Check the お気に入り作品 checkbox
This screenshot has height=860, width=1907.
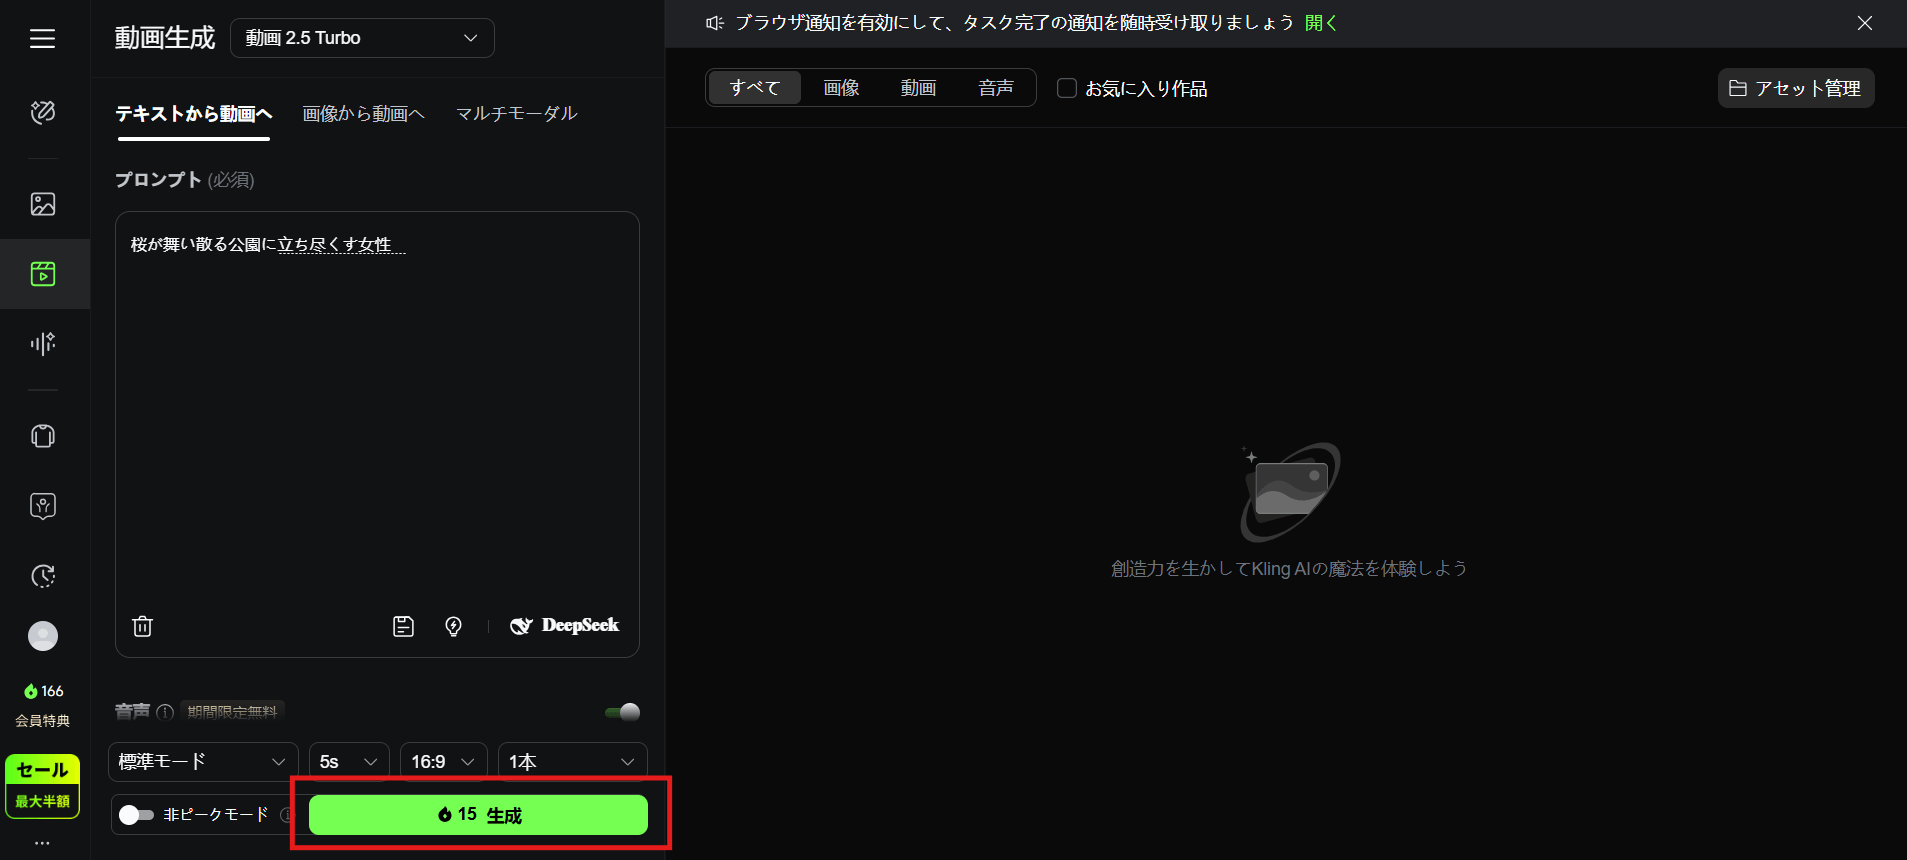click(x=1067, y=88)
